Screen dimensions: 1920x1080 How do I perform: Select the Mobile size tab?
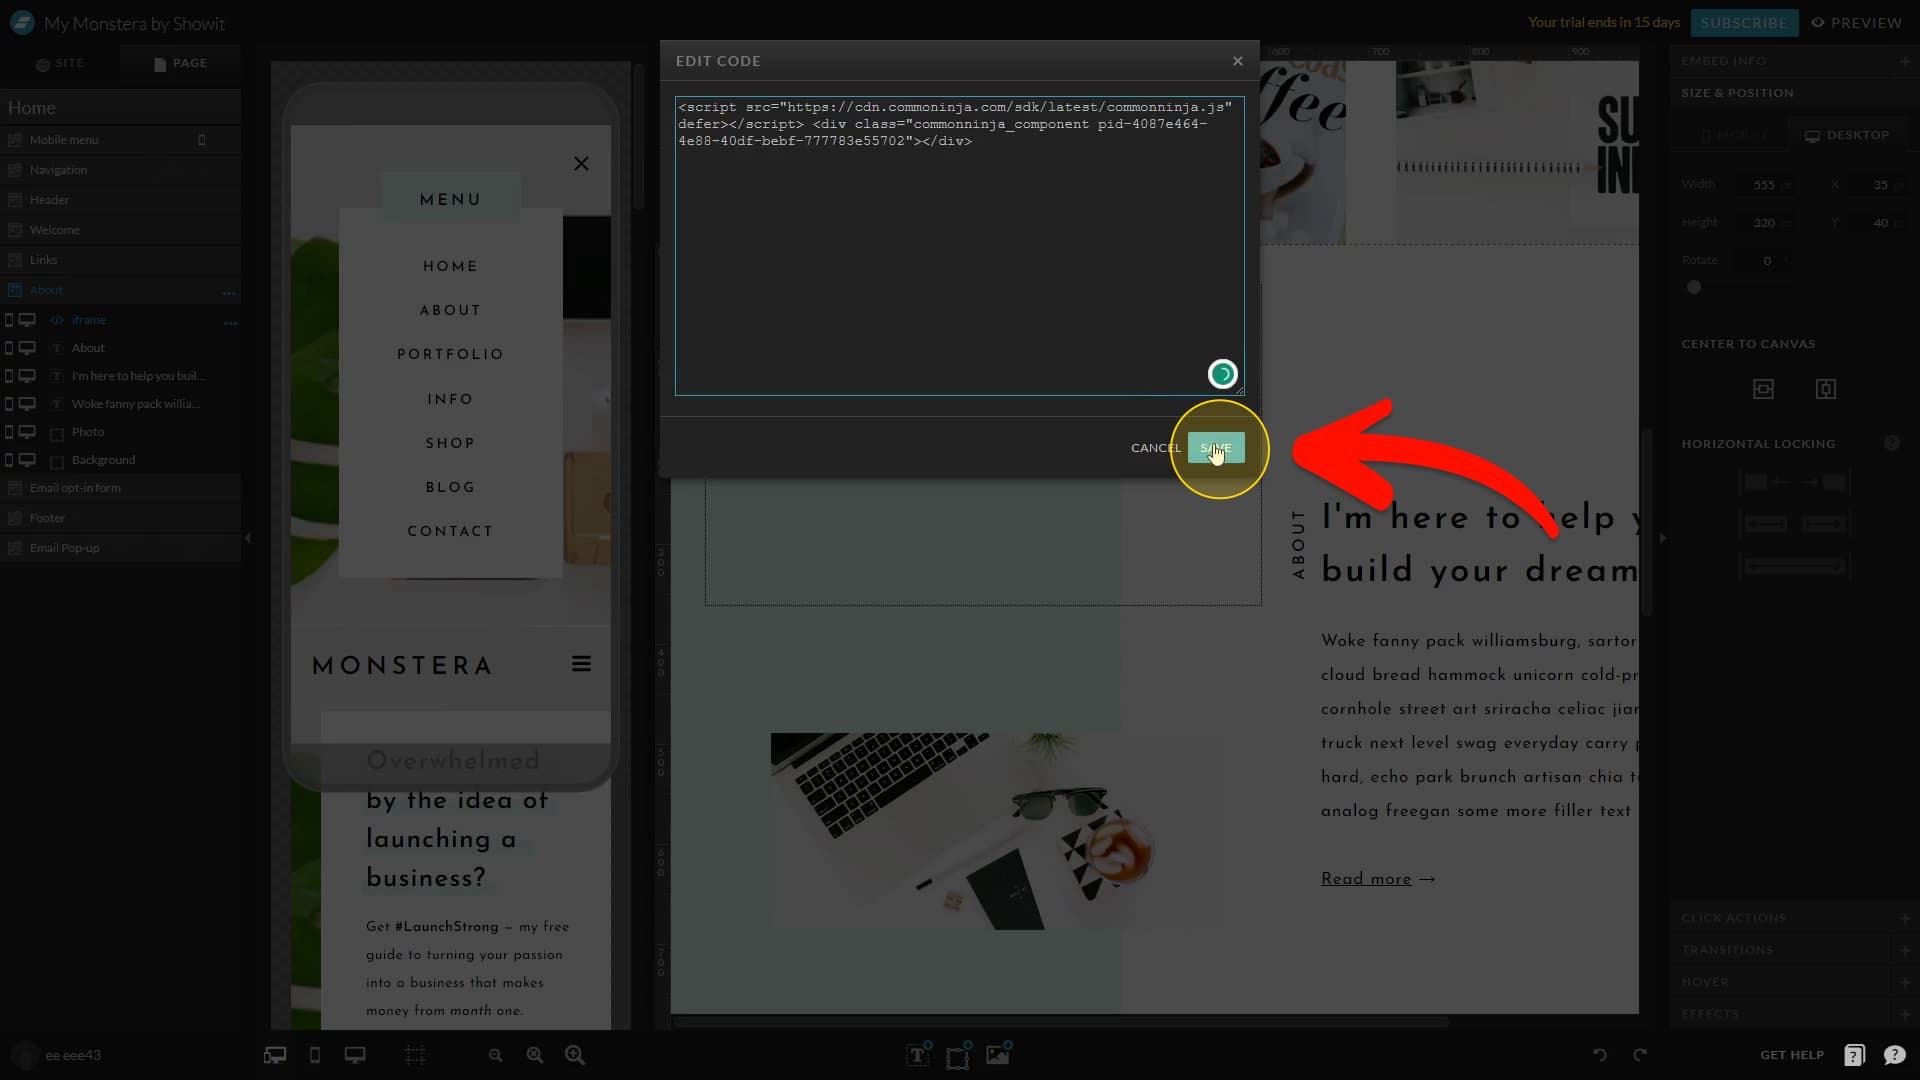(x=1735, y=135)
